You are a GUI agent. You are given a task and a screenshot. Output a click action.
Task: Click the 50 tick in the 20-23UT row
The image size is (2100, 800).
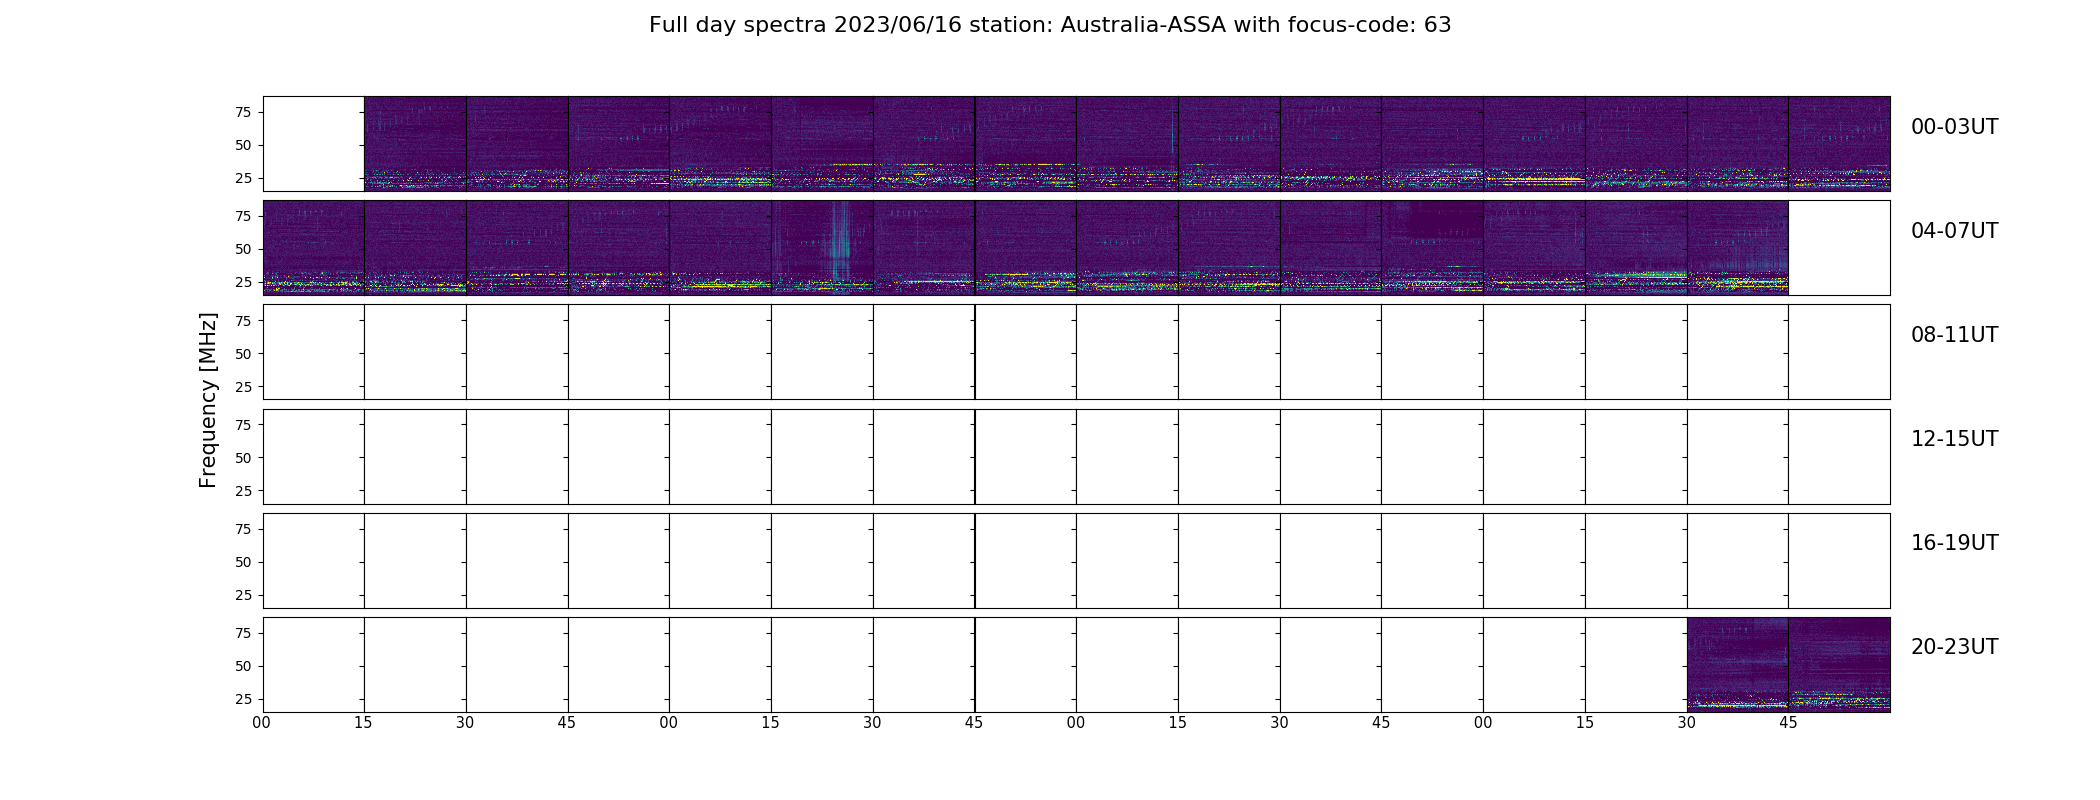point(243,666)
